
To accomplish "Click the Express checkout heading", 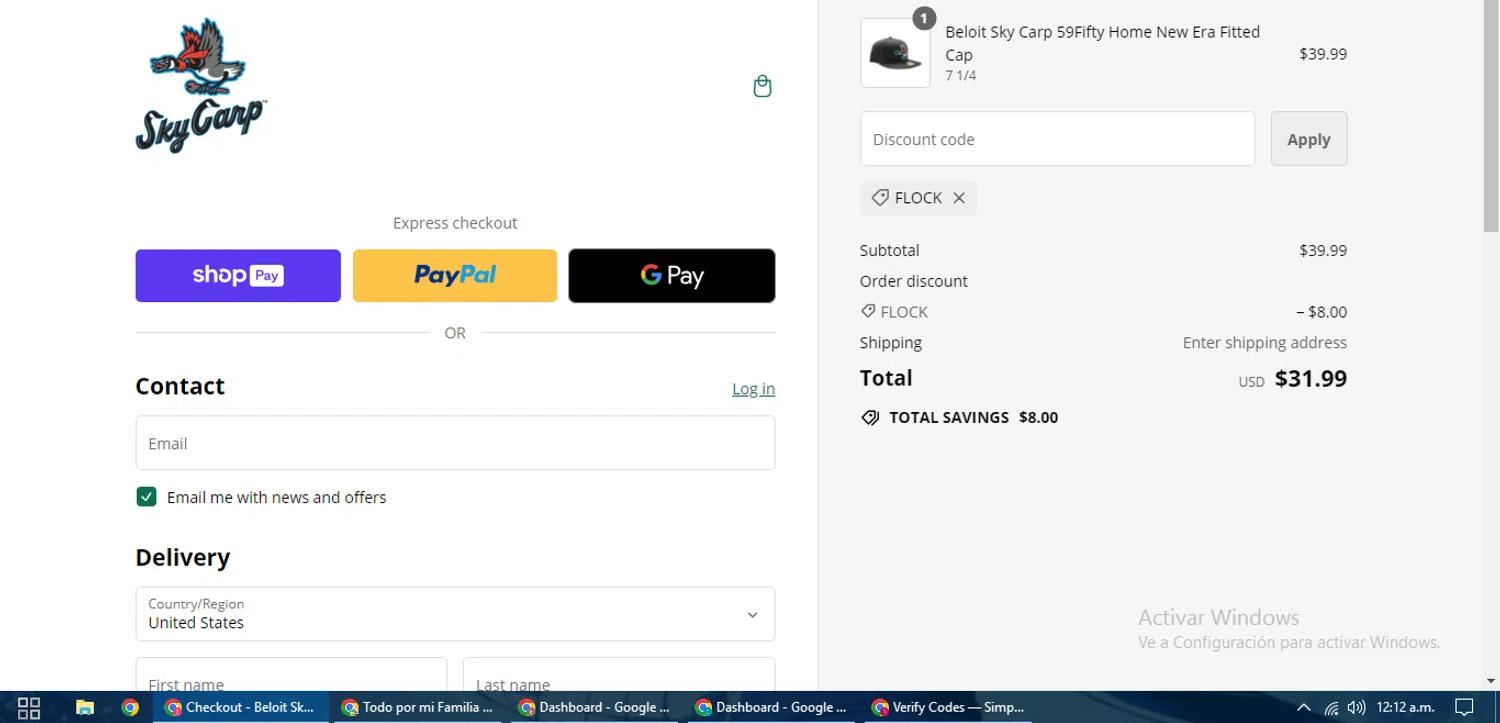I will coord(455,223).
